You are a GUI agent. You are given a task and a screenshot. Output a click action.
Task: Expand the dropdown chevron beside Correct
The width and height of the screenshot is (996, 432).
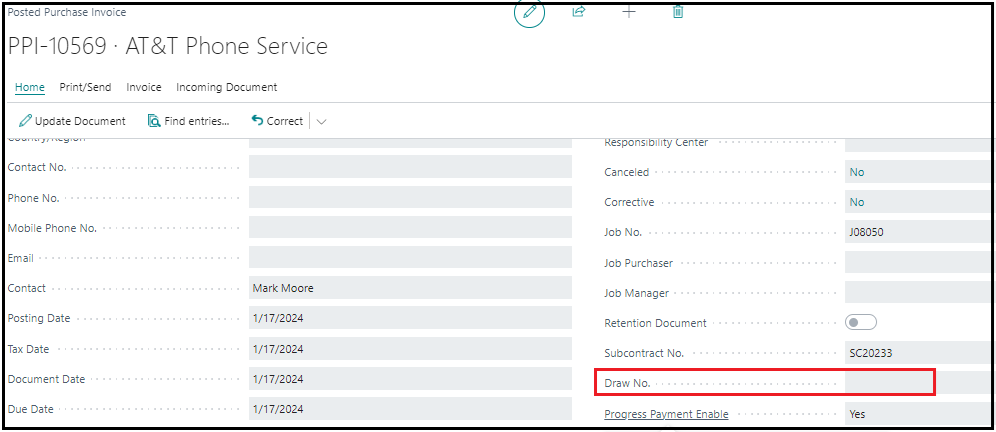[321, 122]
